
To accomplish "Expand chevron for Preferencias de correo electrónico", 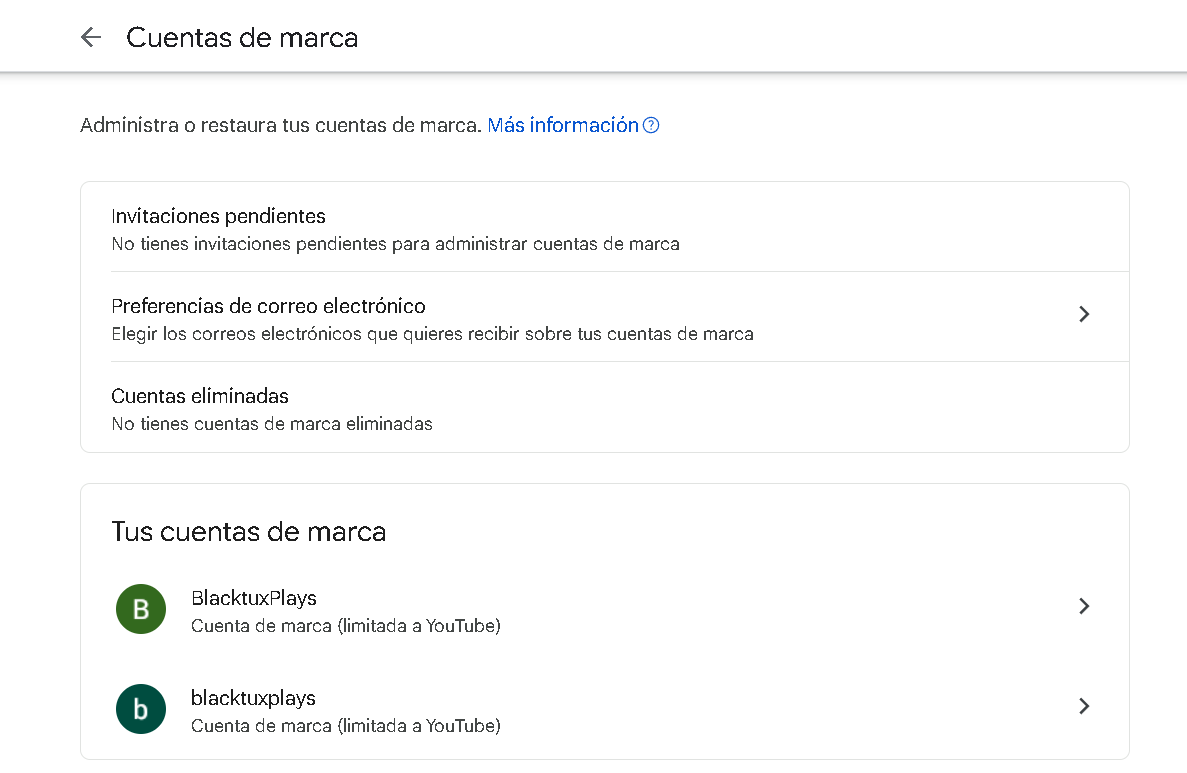I will (1084, 314).
